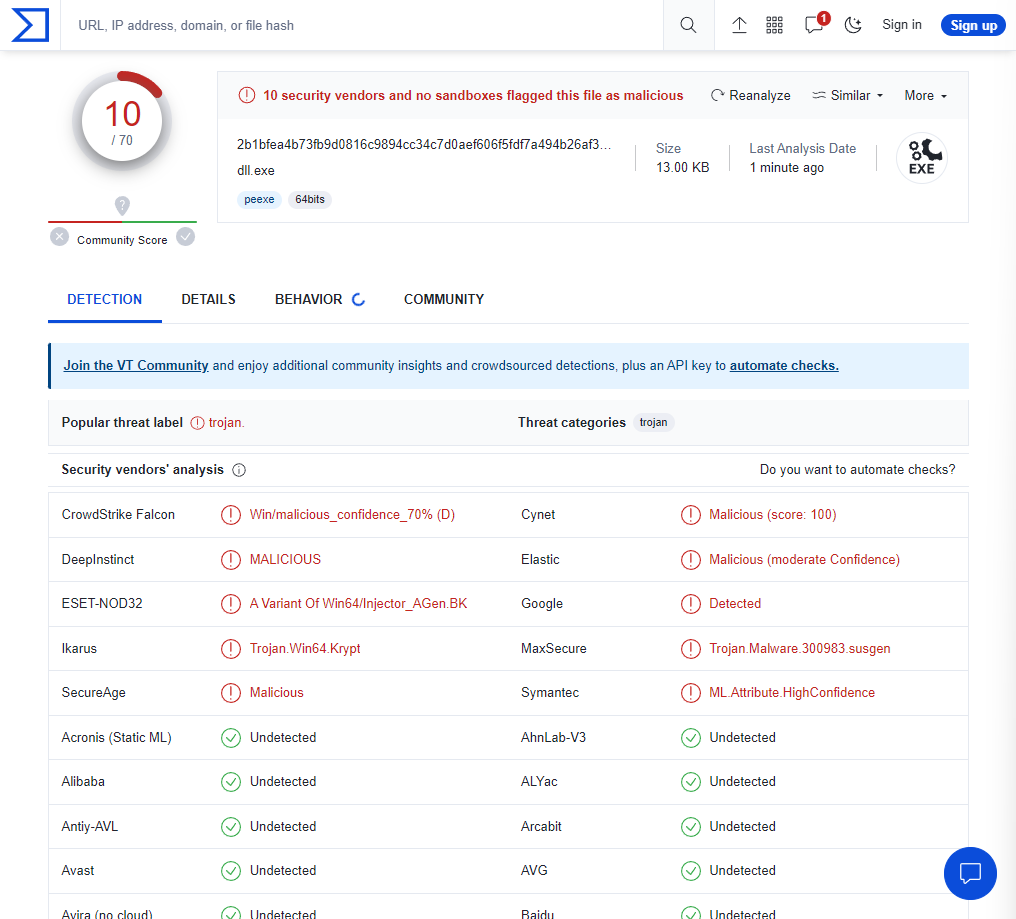Click the ALYac undetected check icon
1016x919 pixels.
691,782
